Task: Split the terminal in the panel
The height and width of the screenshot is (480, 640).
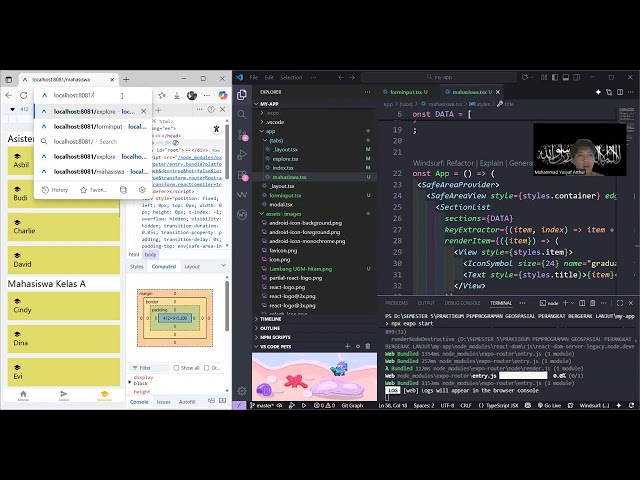Action: click(582, 303)
